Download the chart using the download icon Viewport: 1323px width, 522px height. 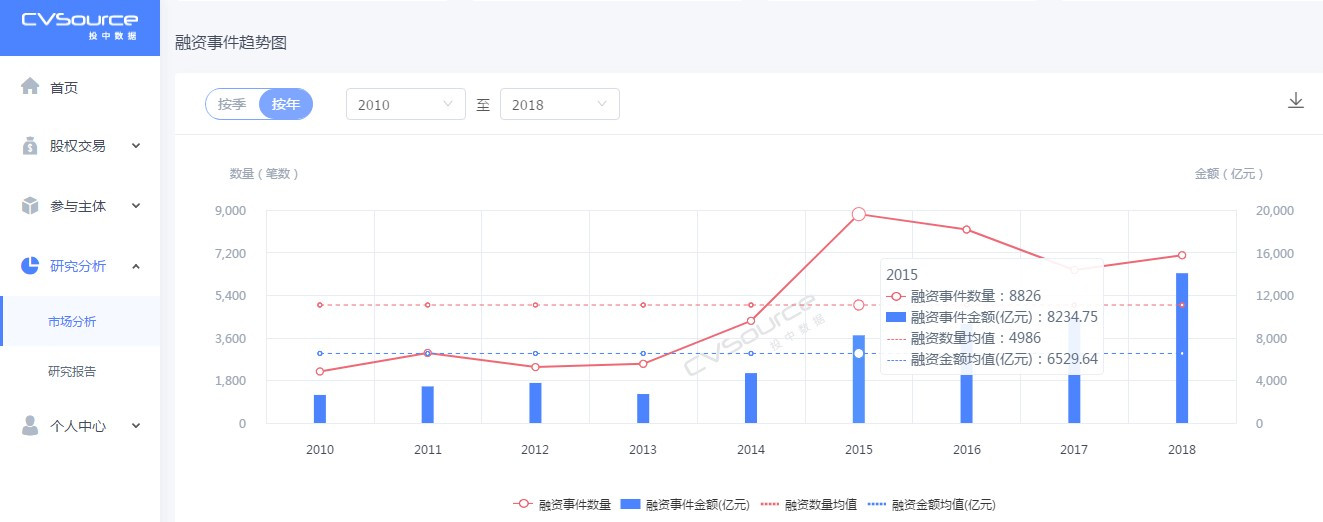click(x=1296, y=100)
